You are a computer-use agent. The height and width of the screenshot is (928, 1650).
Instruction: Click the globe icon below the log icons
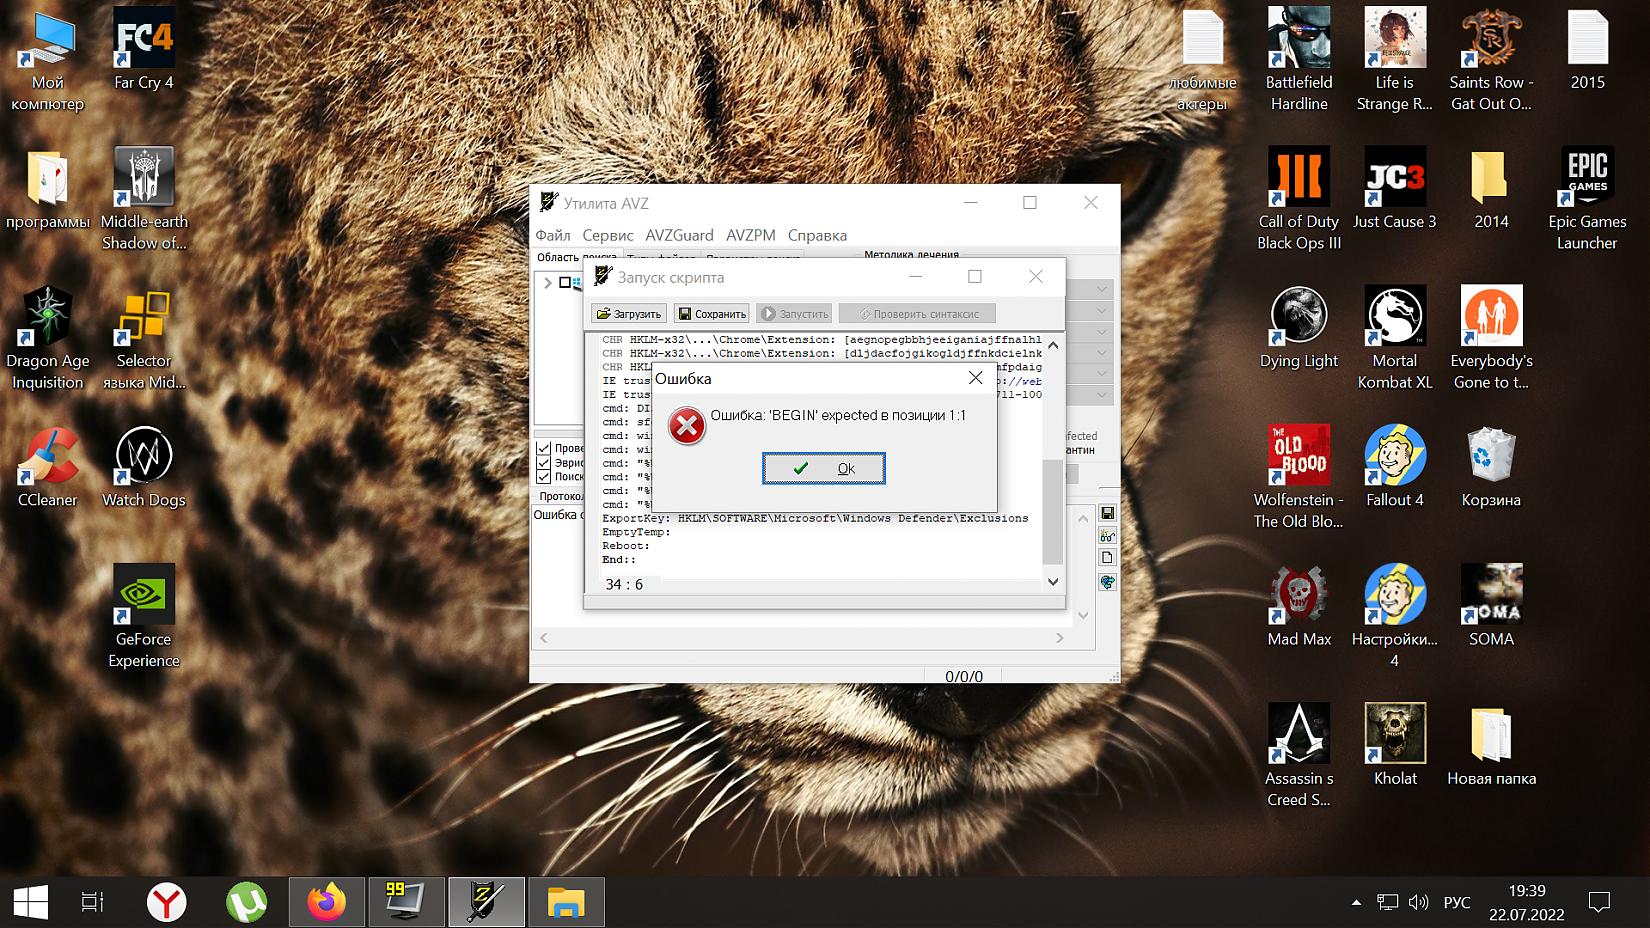point(1107,582)
